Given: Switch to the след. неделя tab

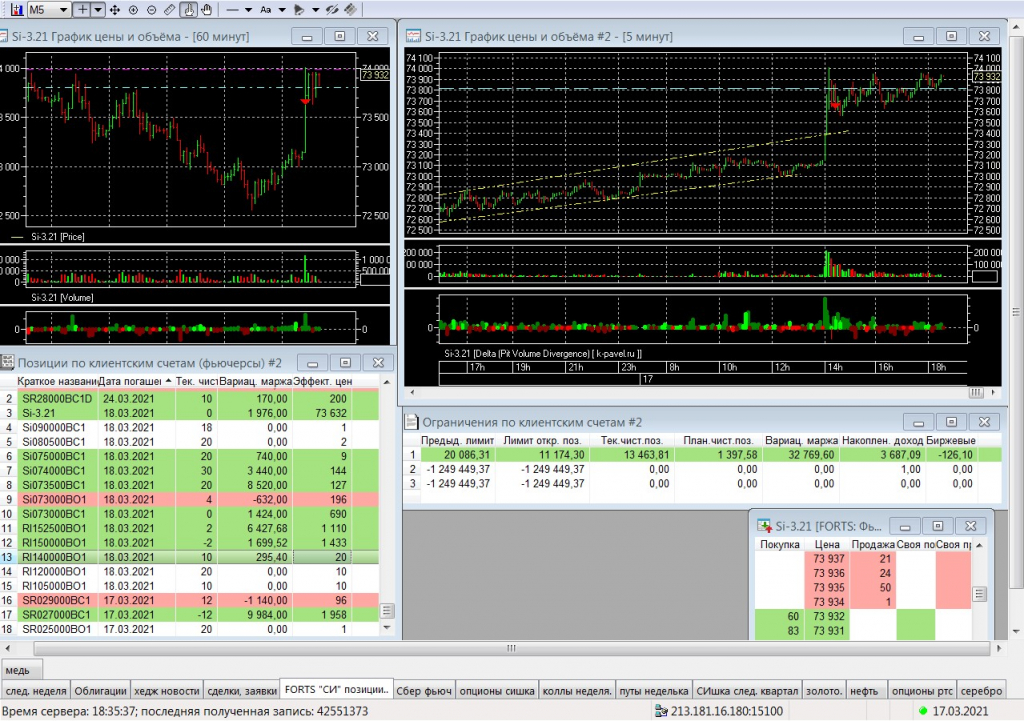Looking at the screenshot, I should 36,690.
